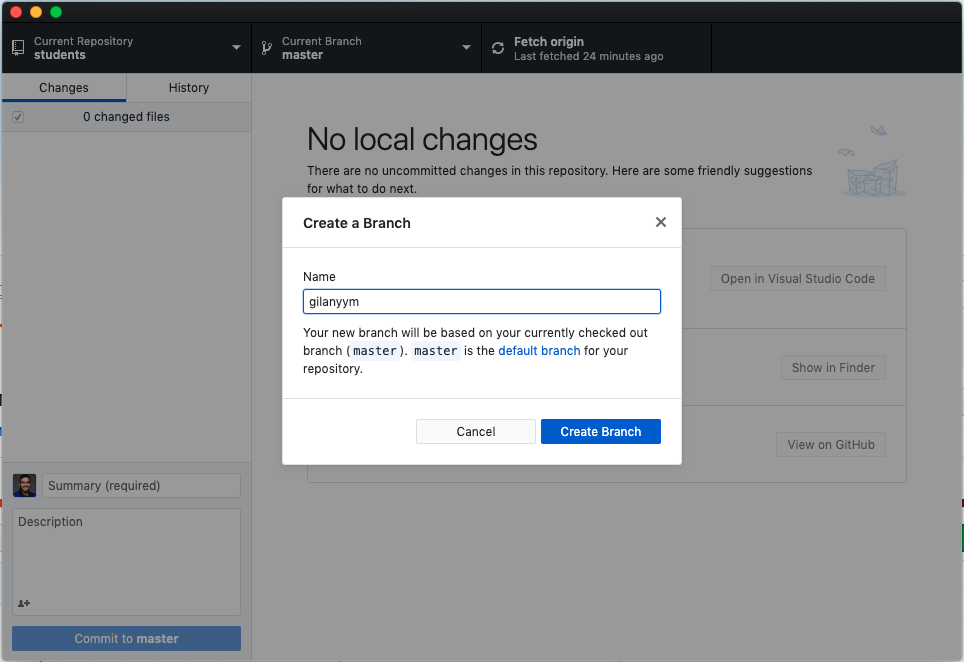Click the branch fork icon

click(x=267, y=47)
